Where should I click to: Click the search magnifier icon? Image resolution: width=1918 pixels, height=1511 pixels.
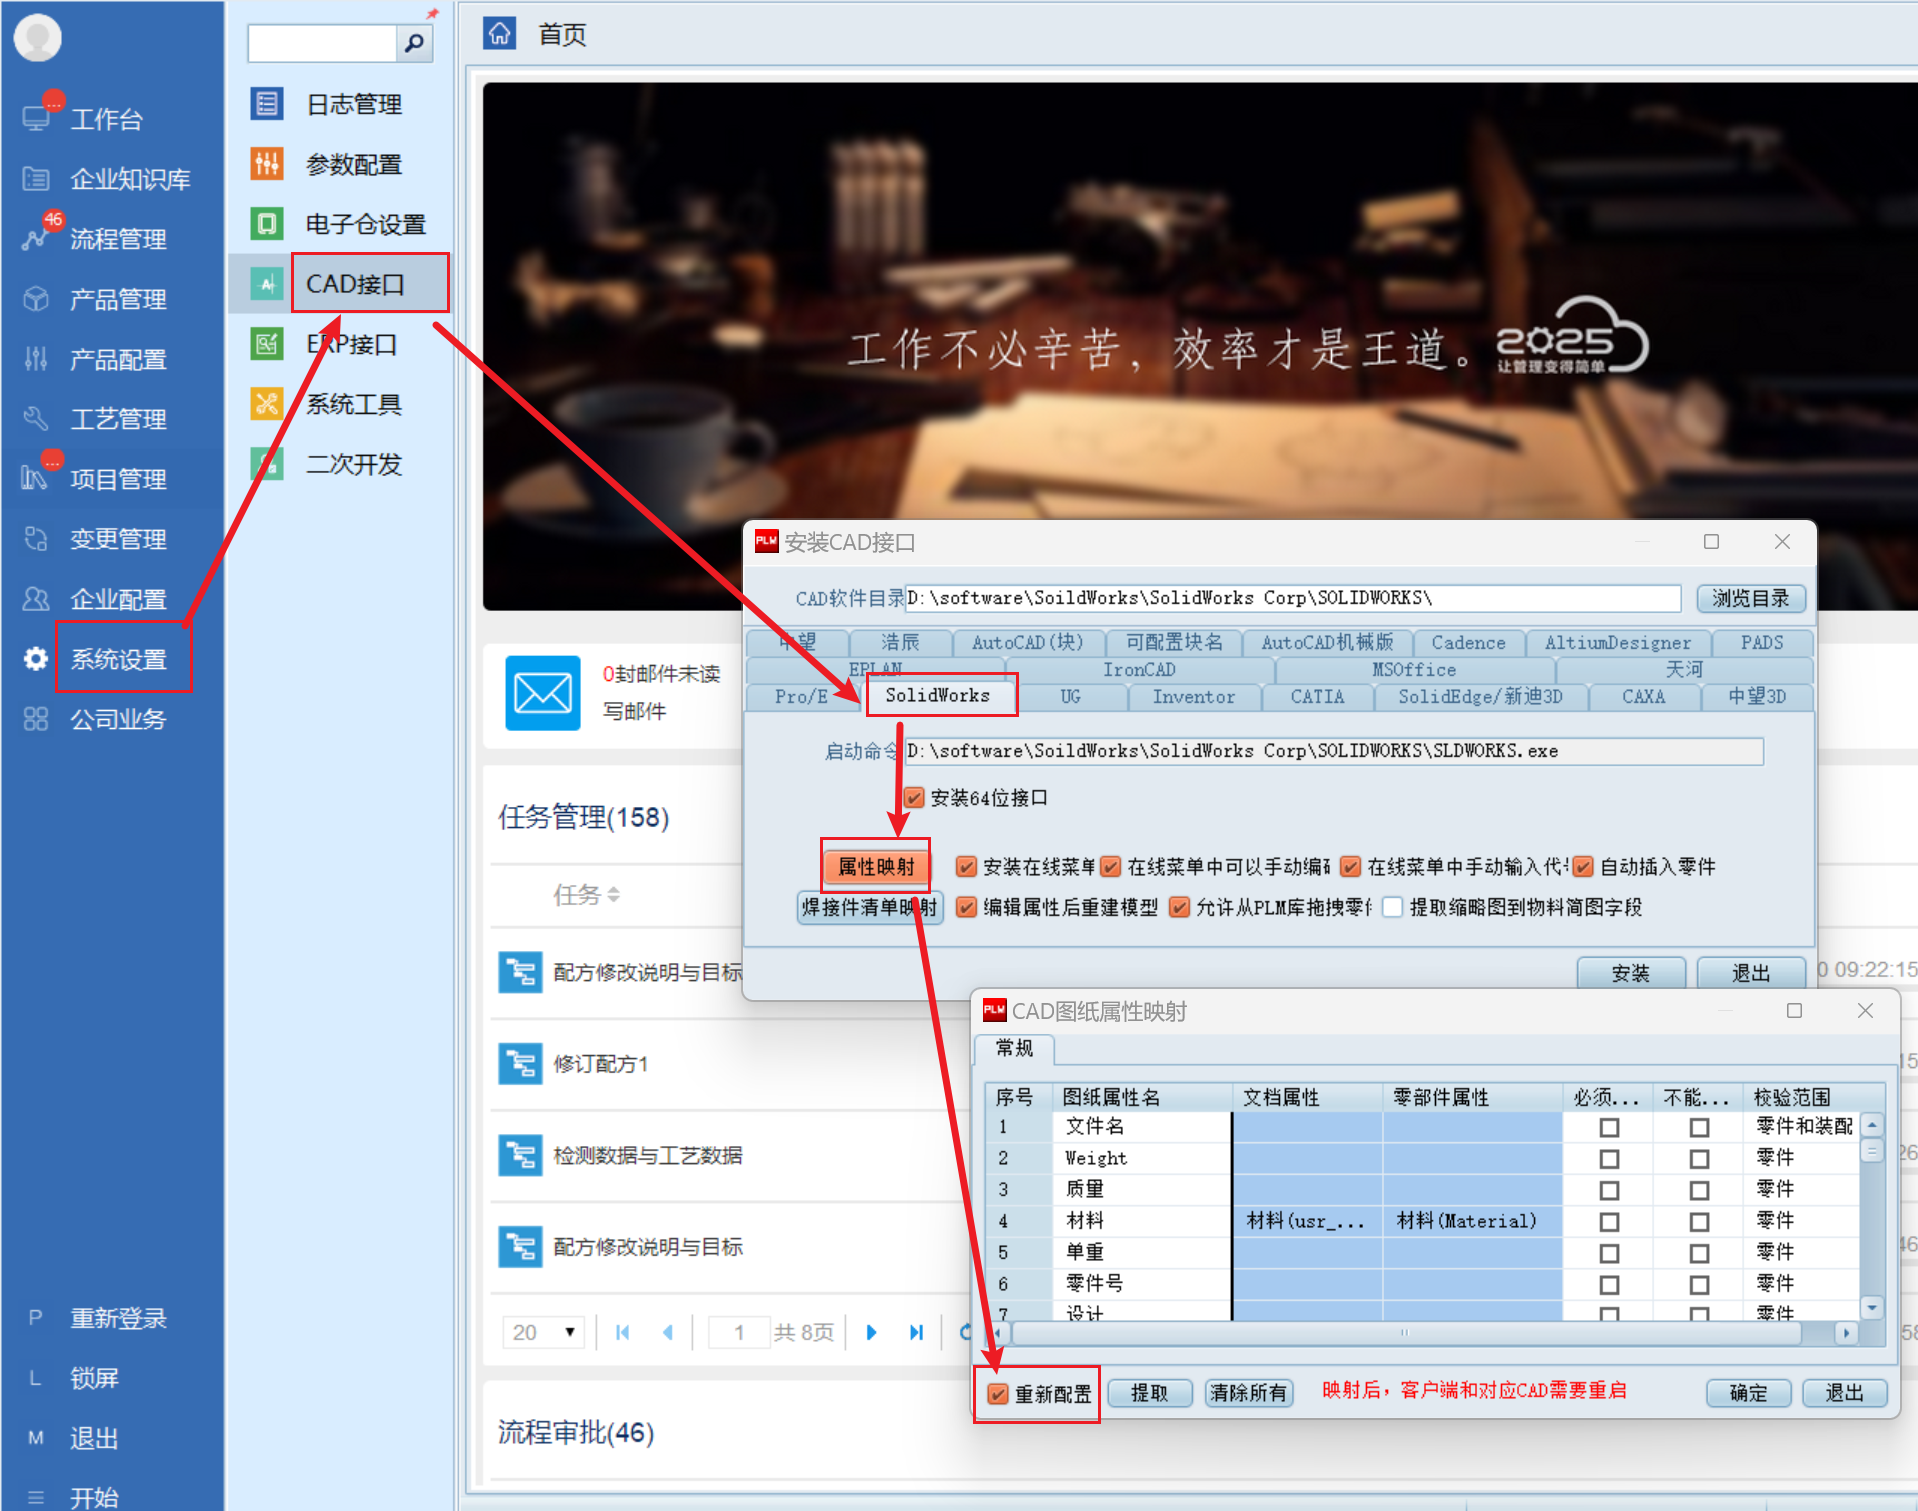(414, 43)
